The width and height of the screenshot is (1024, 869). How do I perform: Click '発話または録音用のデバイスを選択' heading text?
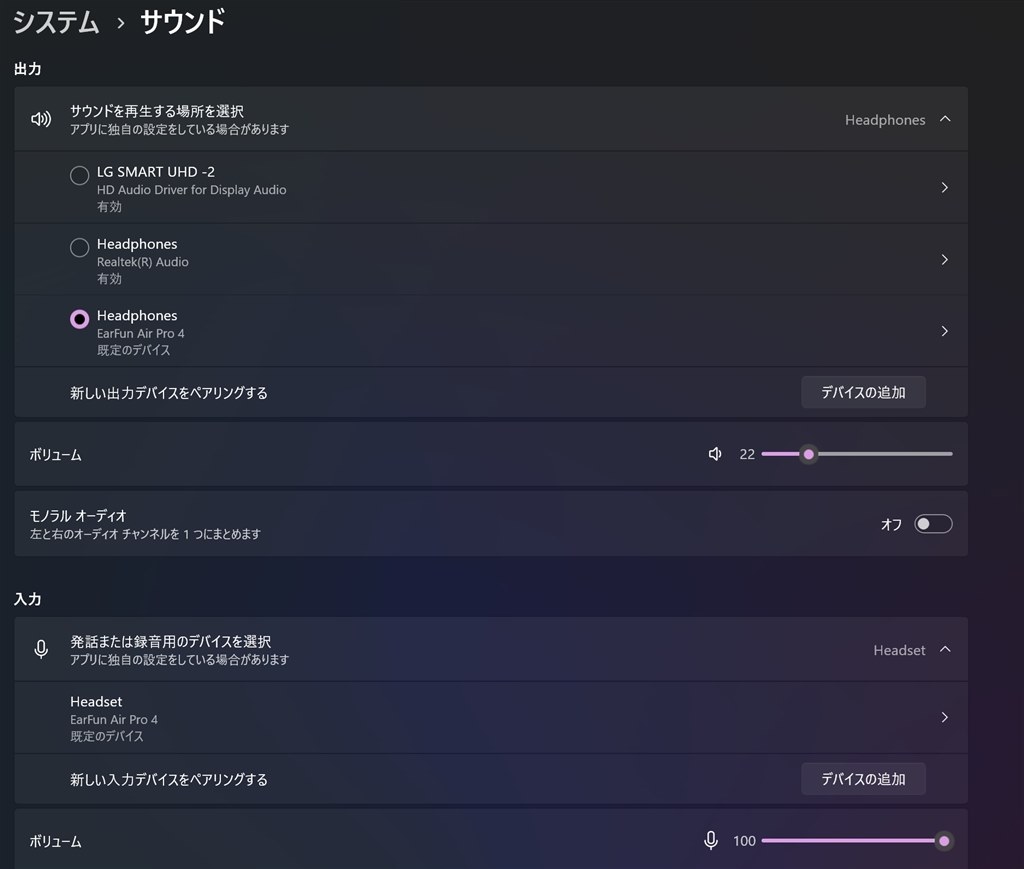[170, 641]
